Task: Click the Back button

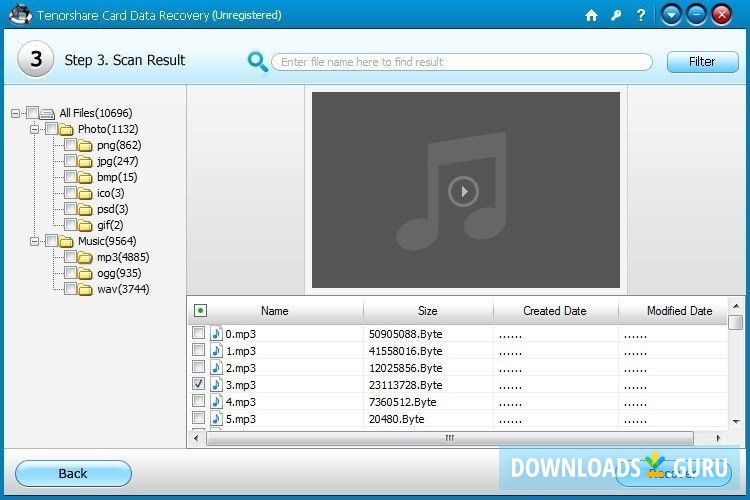Action: (73, 473)
